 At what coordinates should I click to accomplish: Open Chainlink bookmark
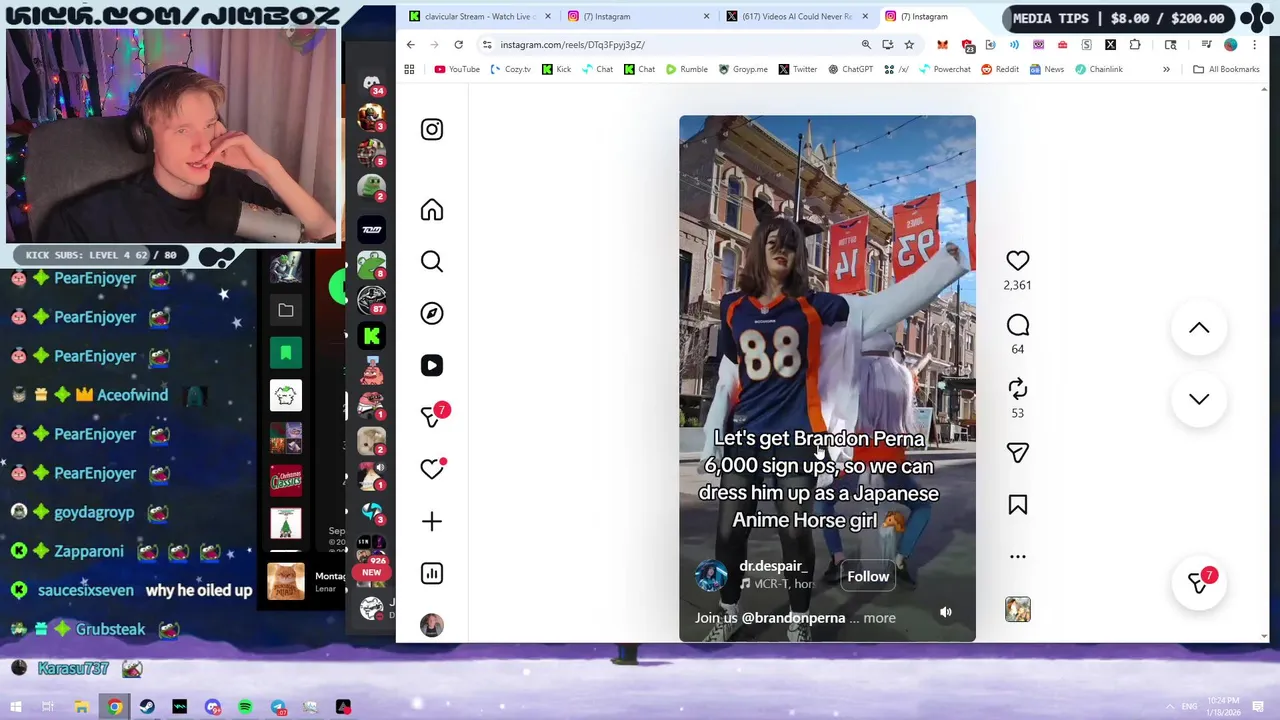pyautogui.click(x=1098, y=69)
